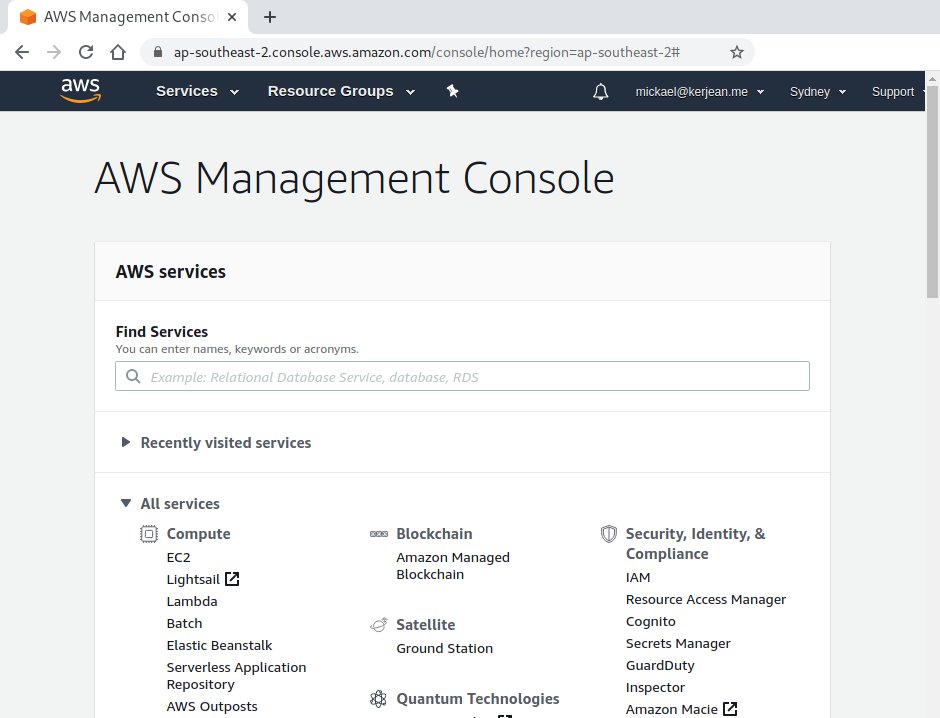
Task: Open the Lambda service
Action: pos(192,601)
